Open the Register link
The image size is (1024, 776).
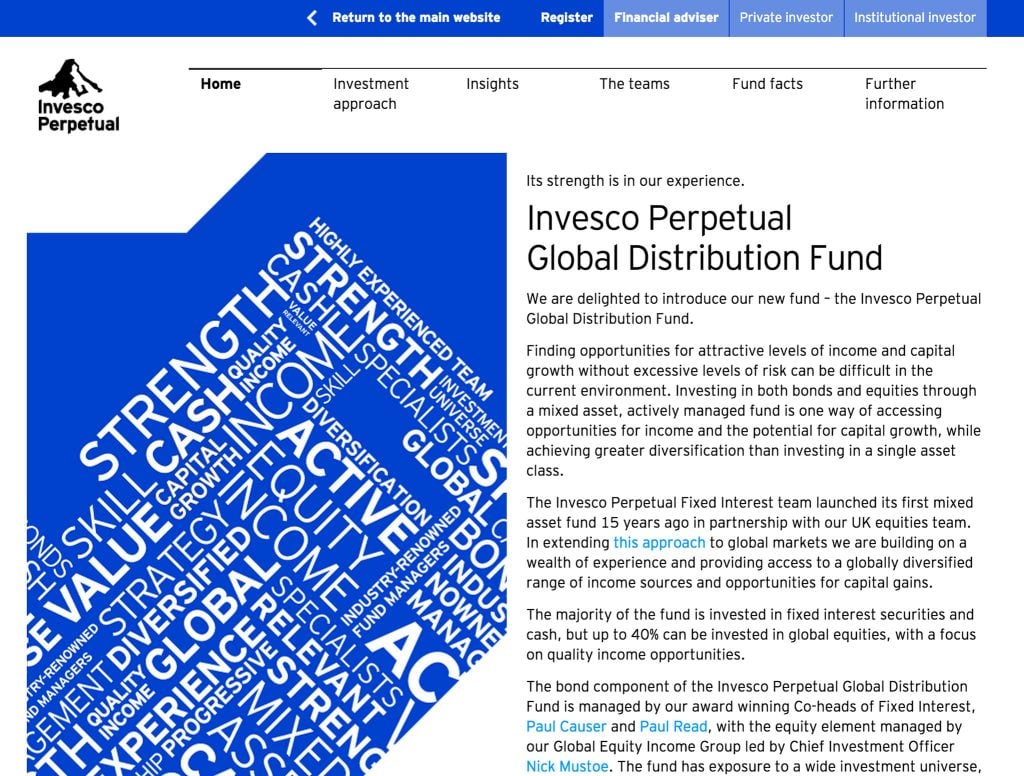click(566, 18)
